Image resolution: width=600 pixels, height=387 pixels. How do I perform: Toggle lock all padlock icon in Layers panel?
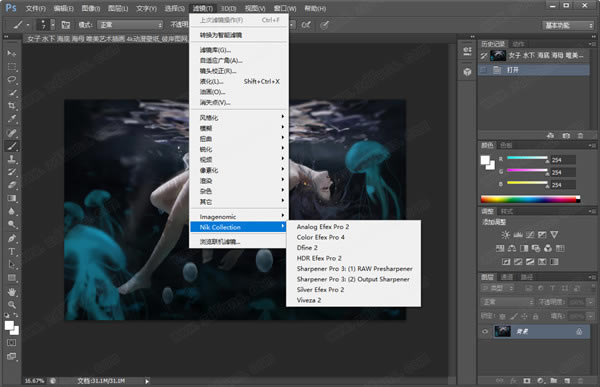click(x=536, y=317)
